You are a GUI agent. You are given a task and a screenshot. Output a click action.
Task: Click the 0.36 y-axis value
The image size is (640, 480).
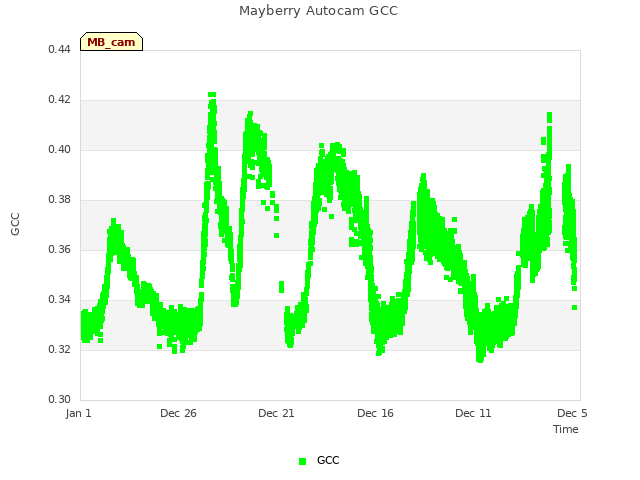(x=60, y=249)
